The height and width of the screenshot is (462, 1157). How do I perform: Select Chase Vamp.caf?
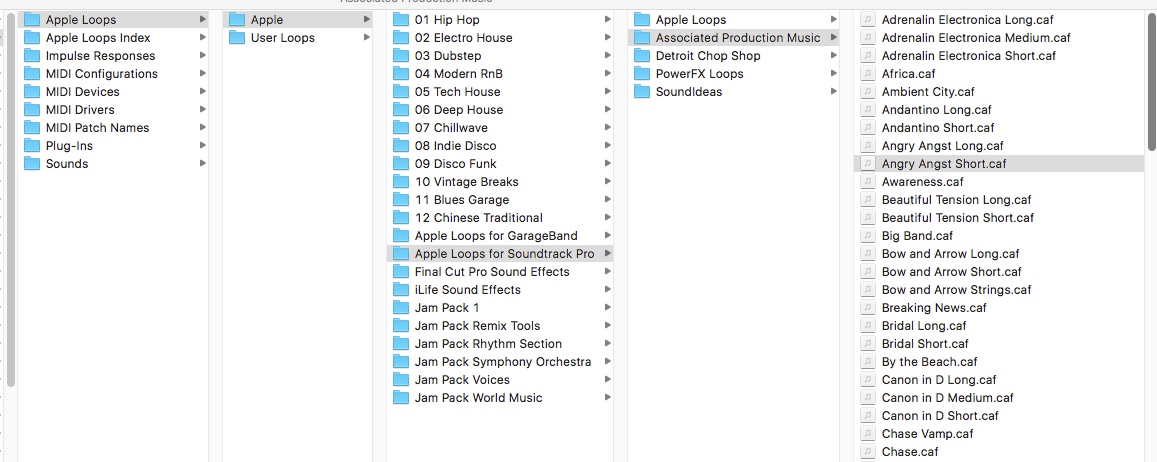1000,433
